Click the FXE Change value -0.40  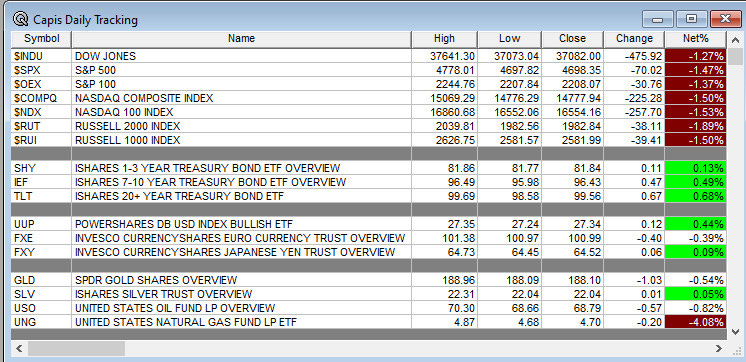coord(634,238)
